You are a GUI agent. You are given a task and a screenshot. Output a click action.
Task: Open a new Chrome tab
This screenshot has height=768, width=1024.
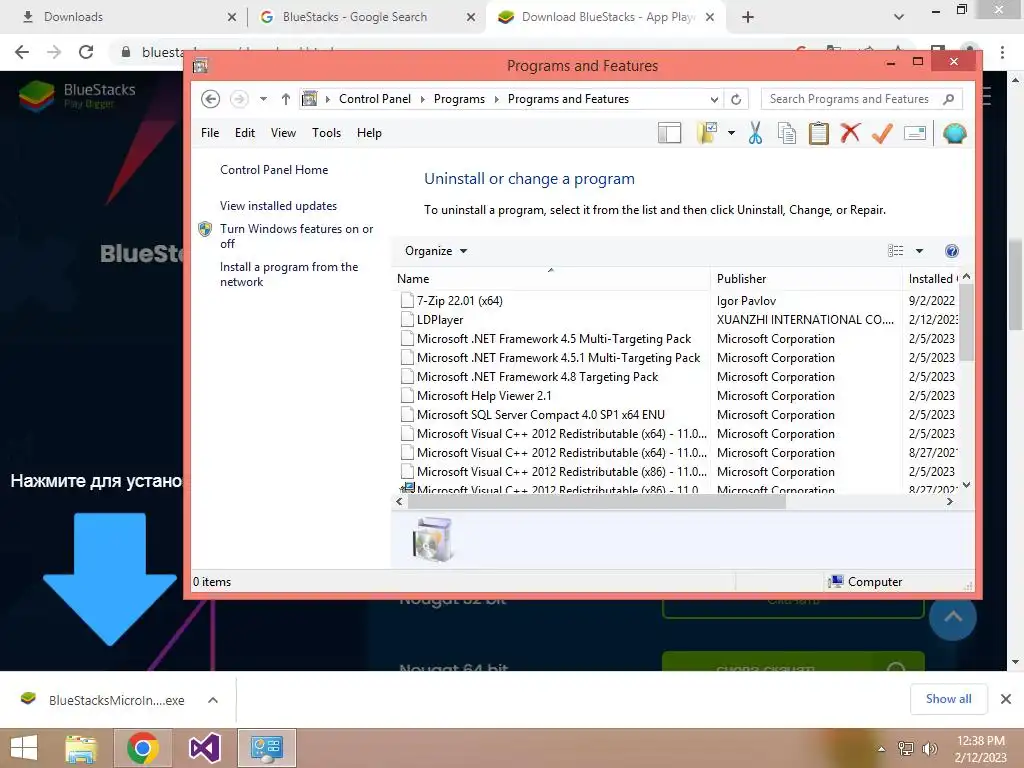748,17
